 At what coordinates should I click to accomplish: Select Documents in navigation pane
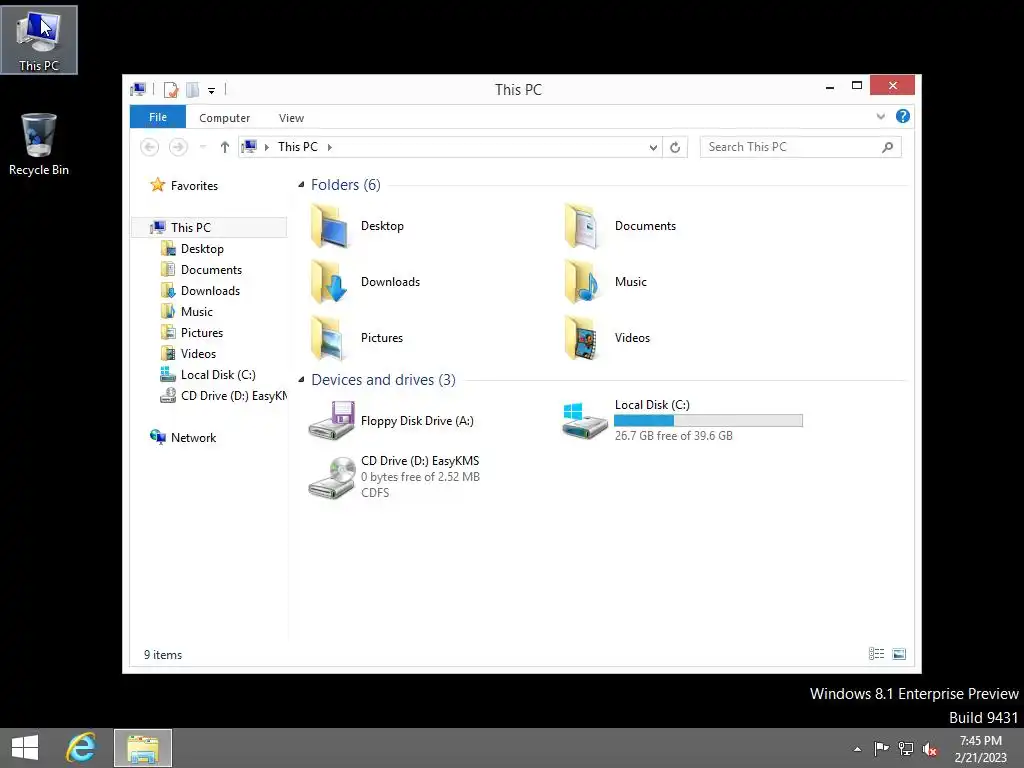[201, 270]
